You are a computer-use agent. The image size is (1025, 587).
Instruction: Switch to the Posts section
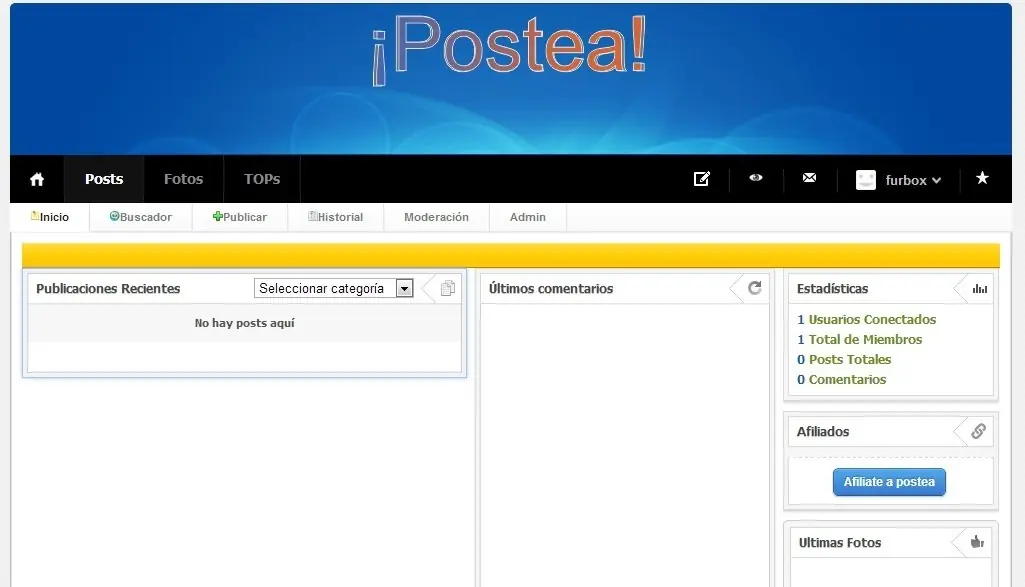coord(104,179)
